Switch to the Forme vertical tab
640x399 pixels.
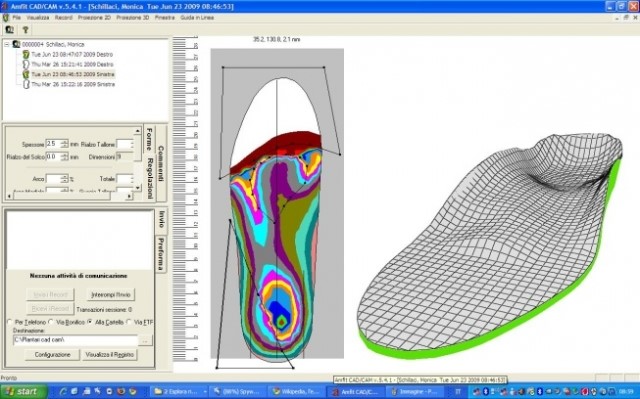click(x=150, y=140)
